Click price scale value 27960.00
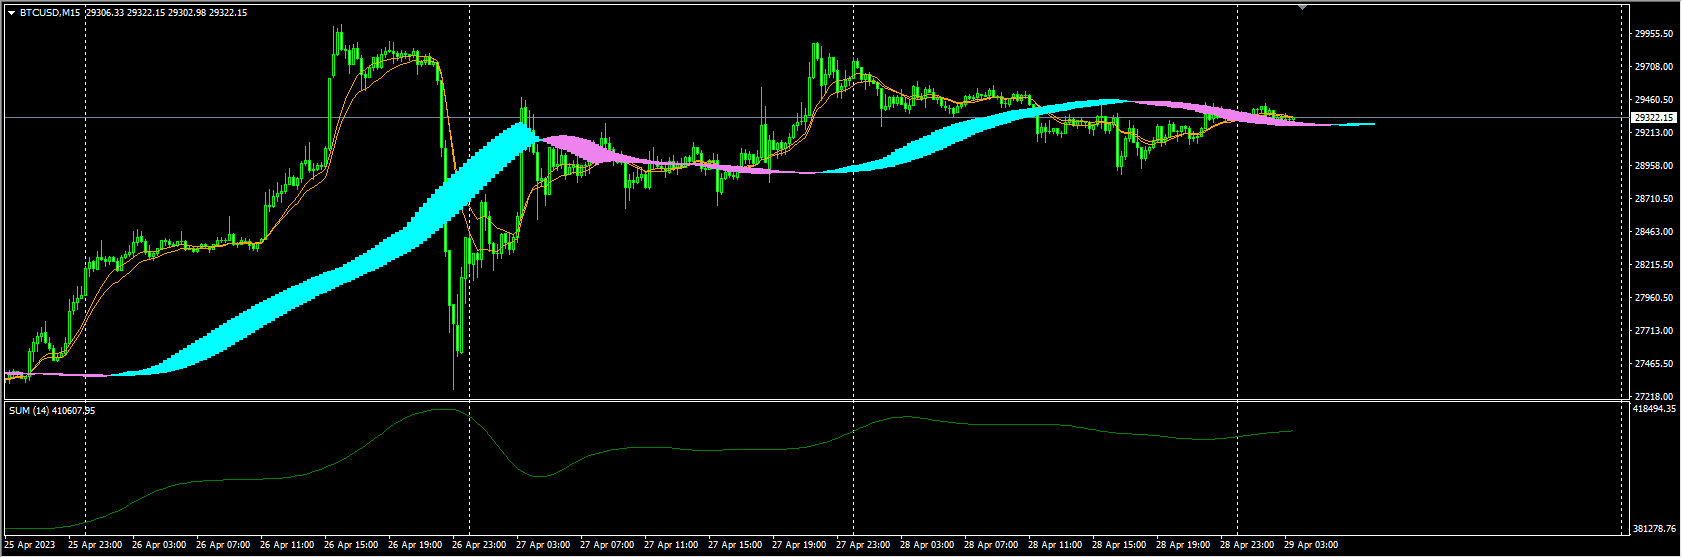This screenshot has height=558, width=1682. coord(1654,297)
